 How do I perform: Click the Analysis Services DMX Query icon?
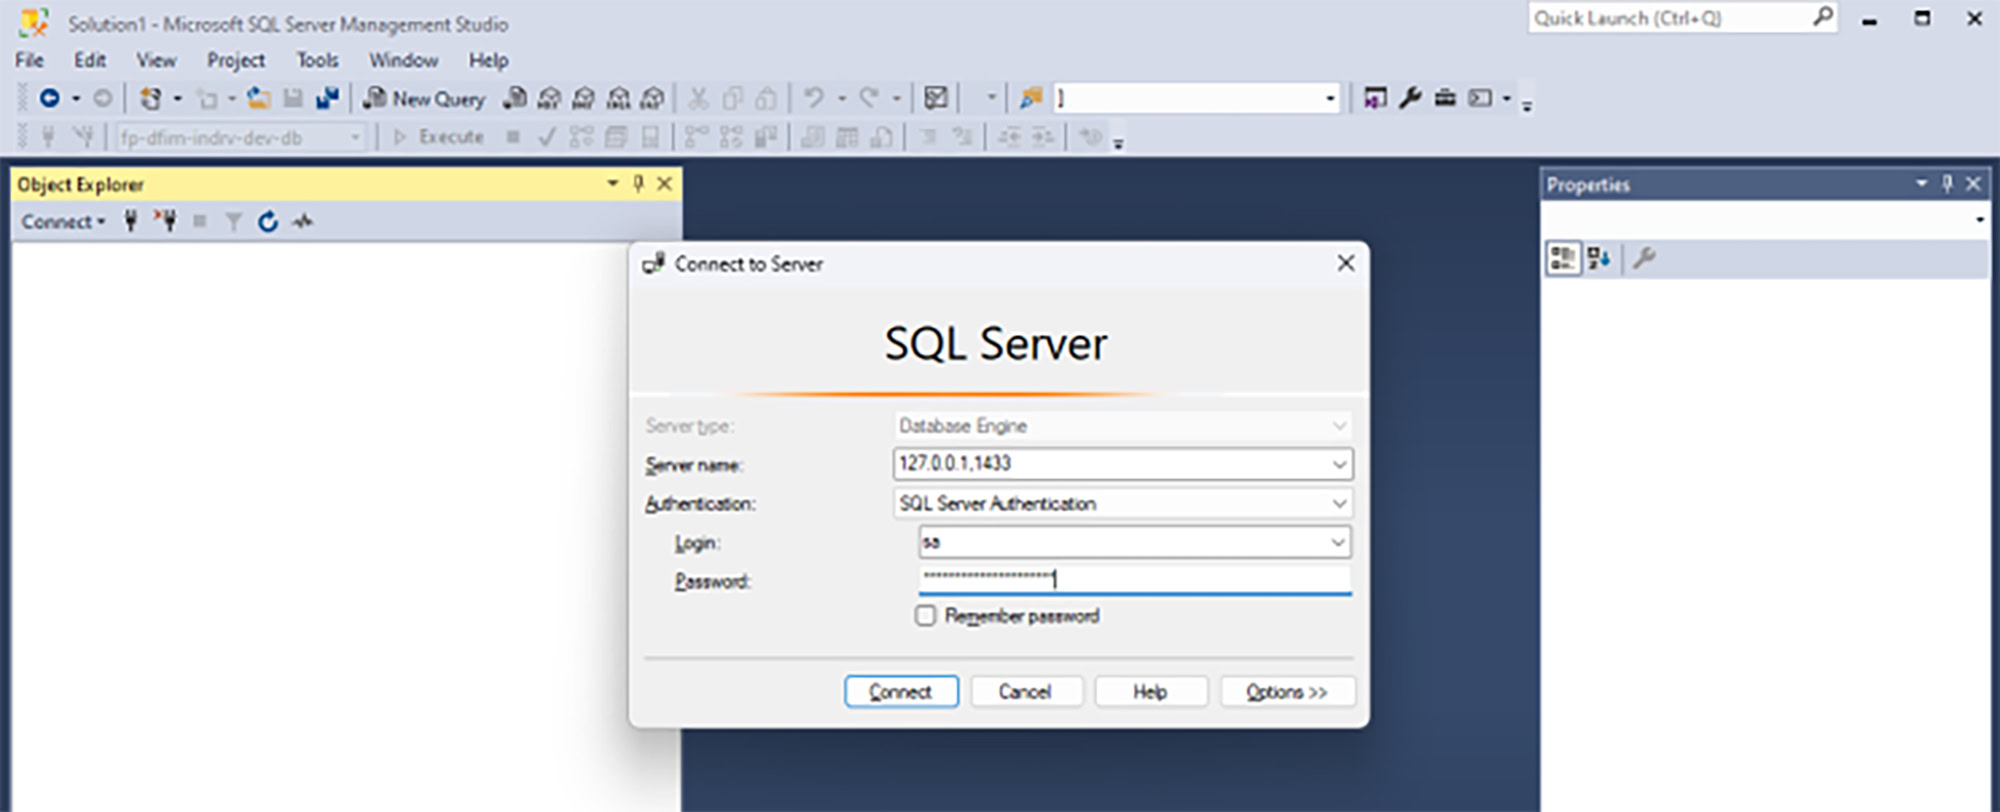coord(584,98)
